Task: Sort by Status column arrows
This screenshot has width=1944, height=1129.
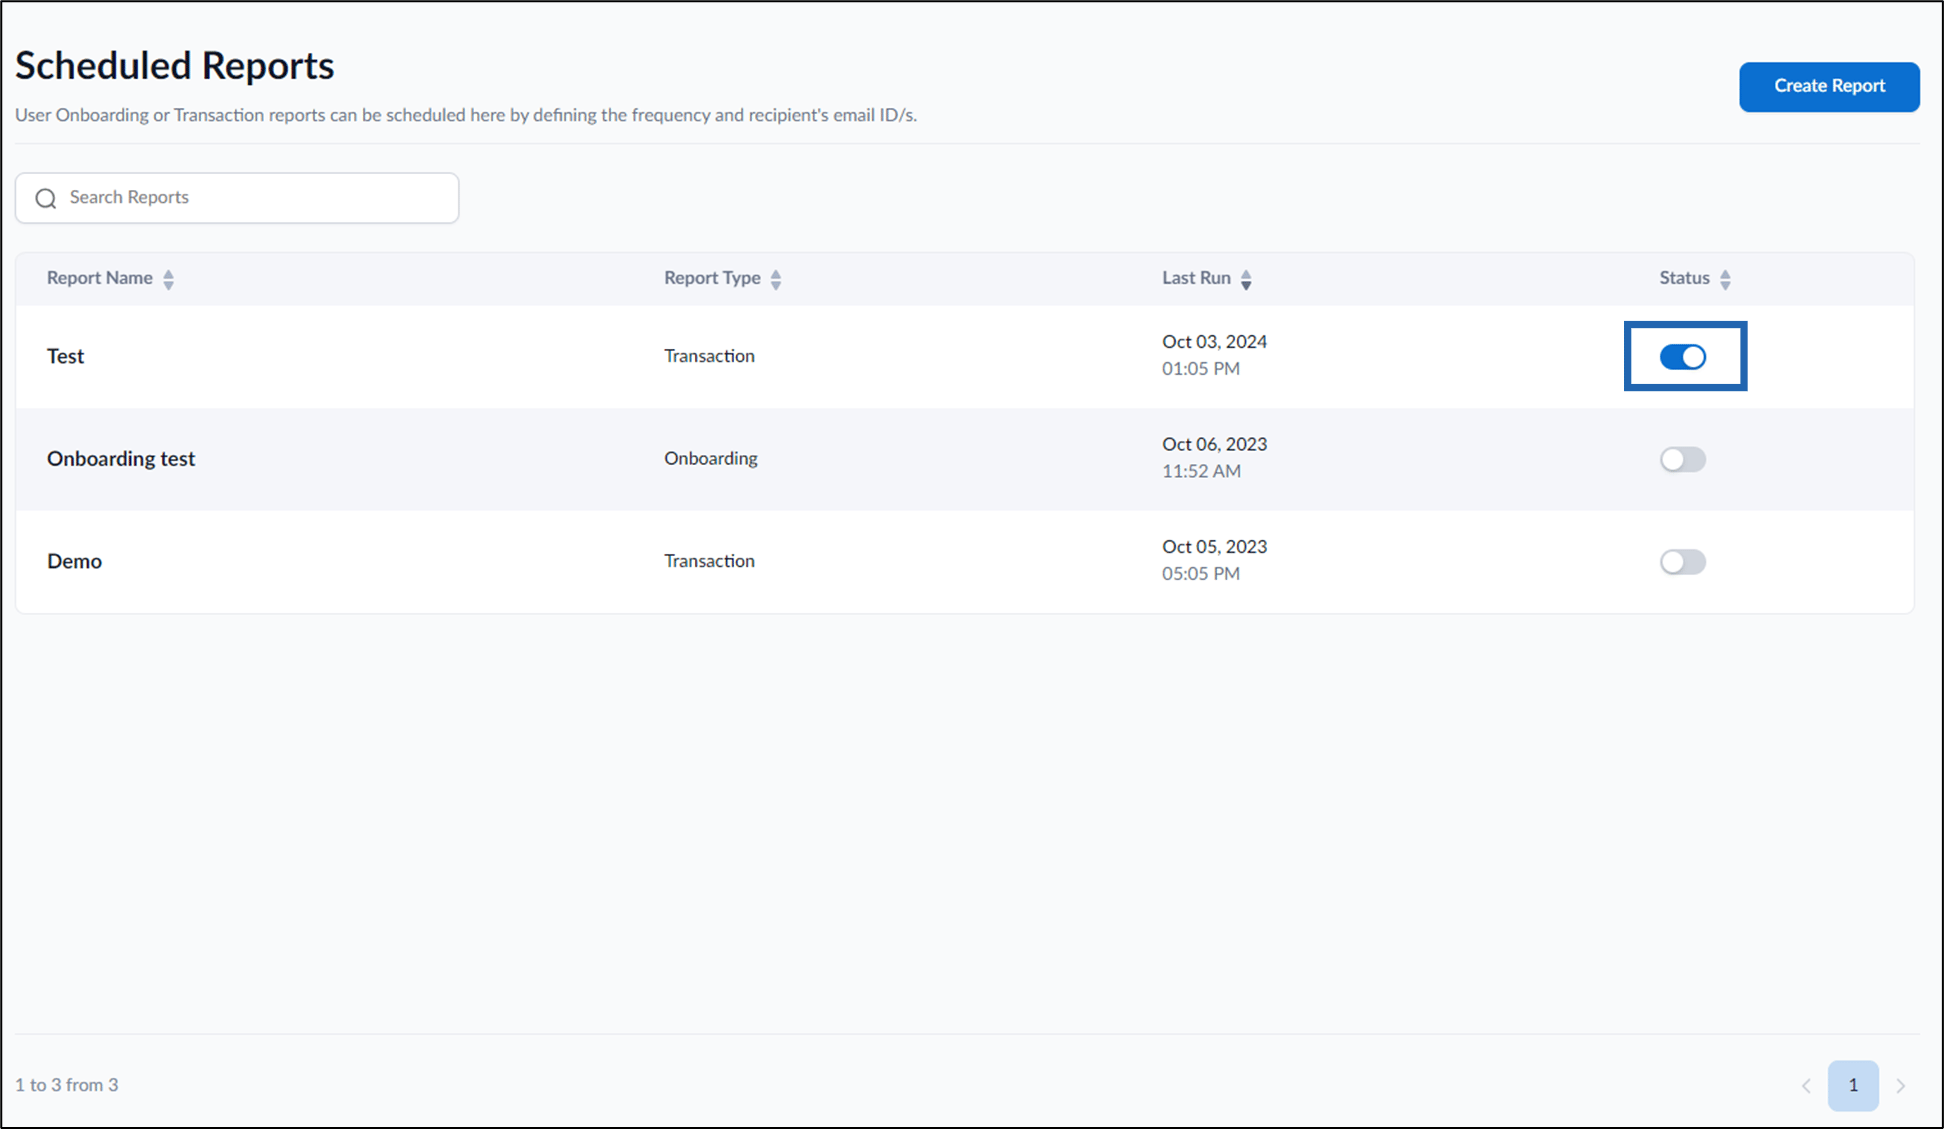Action: click(1725, 279)
